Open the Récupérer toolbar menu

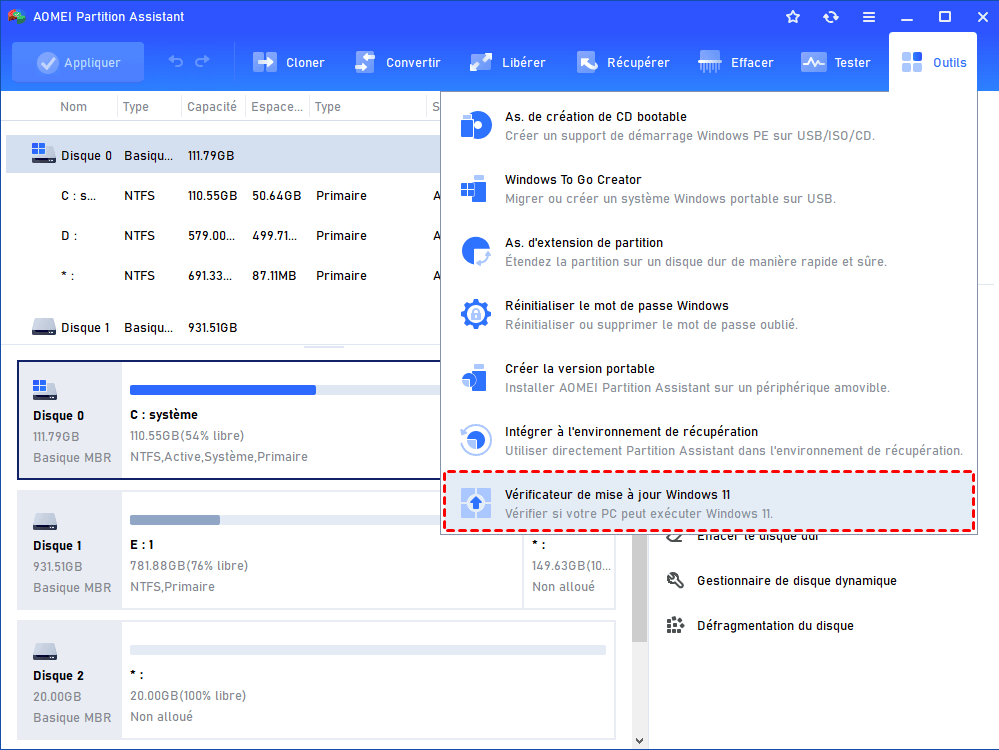click(623, 62)
